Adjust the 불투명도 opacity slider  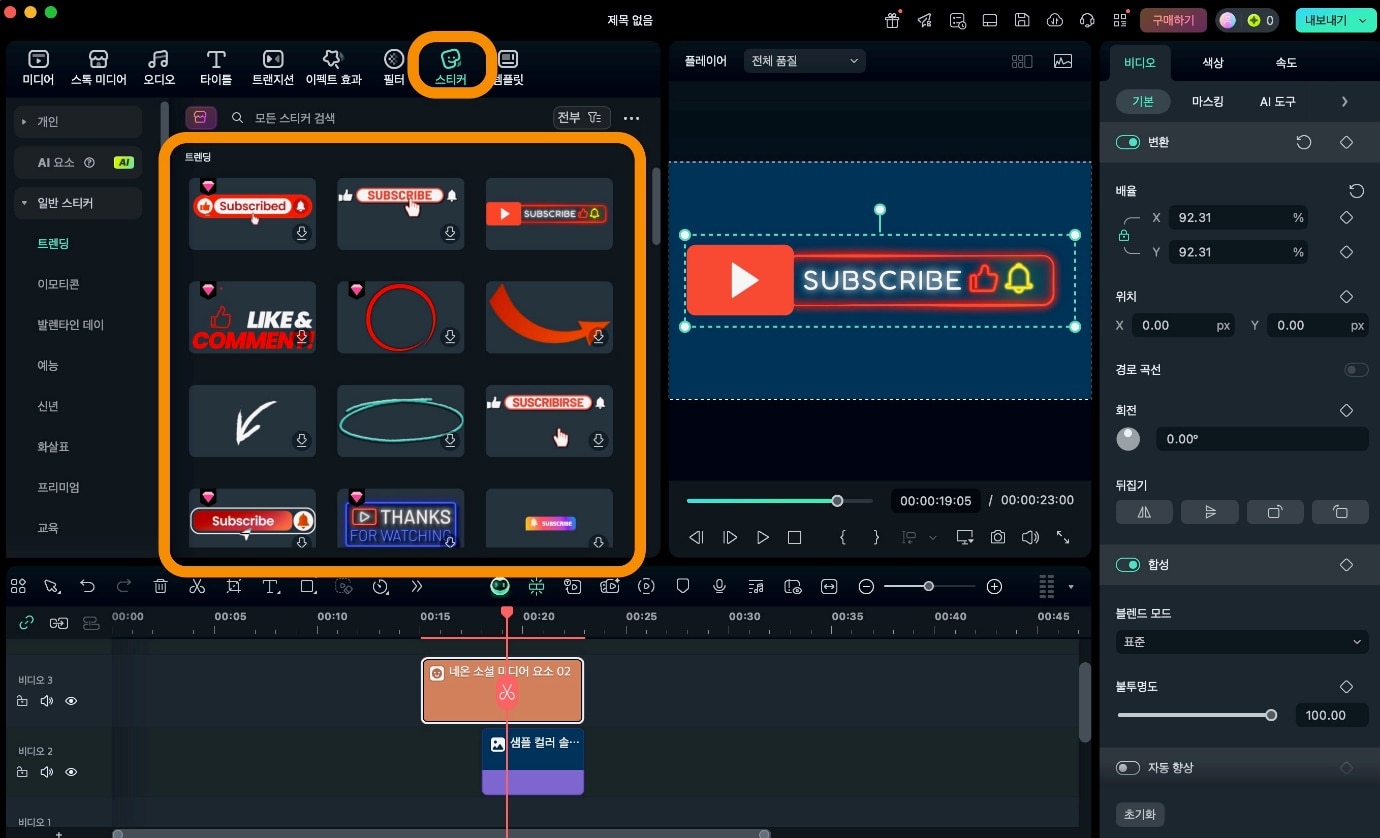1196,715
